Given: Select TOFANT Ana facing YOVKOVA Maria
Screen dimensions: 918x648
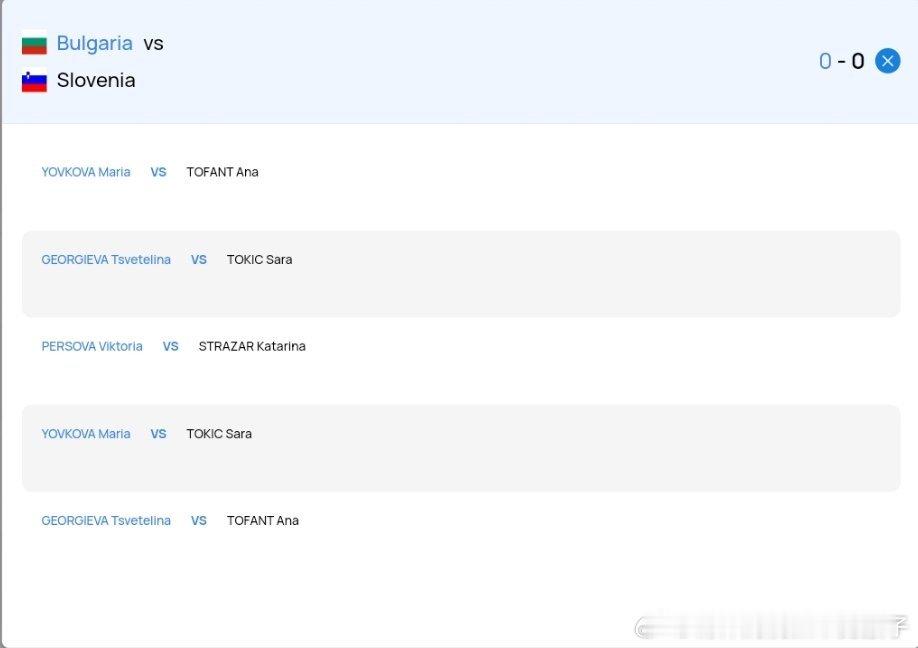Looking at the screenshot, I should pyautogui.click(x=222, y=172).
